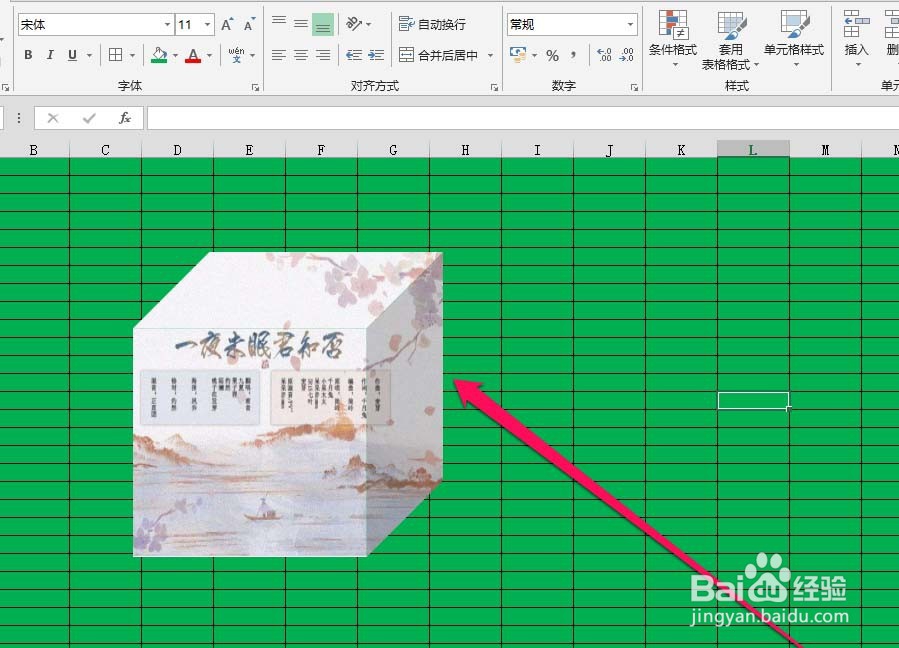Apply accounting number format icon
This screenshot has height=648, width=899.
[x=518, y=55]
